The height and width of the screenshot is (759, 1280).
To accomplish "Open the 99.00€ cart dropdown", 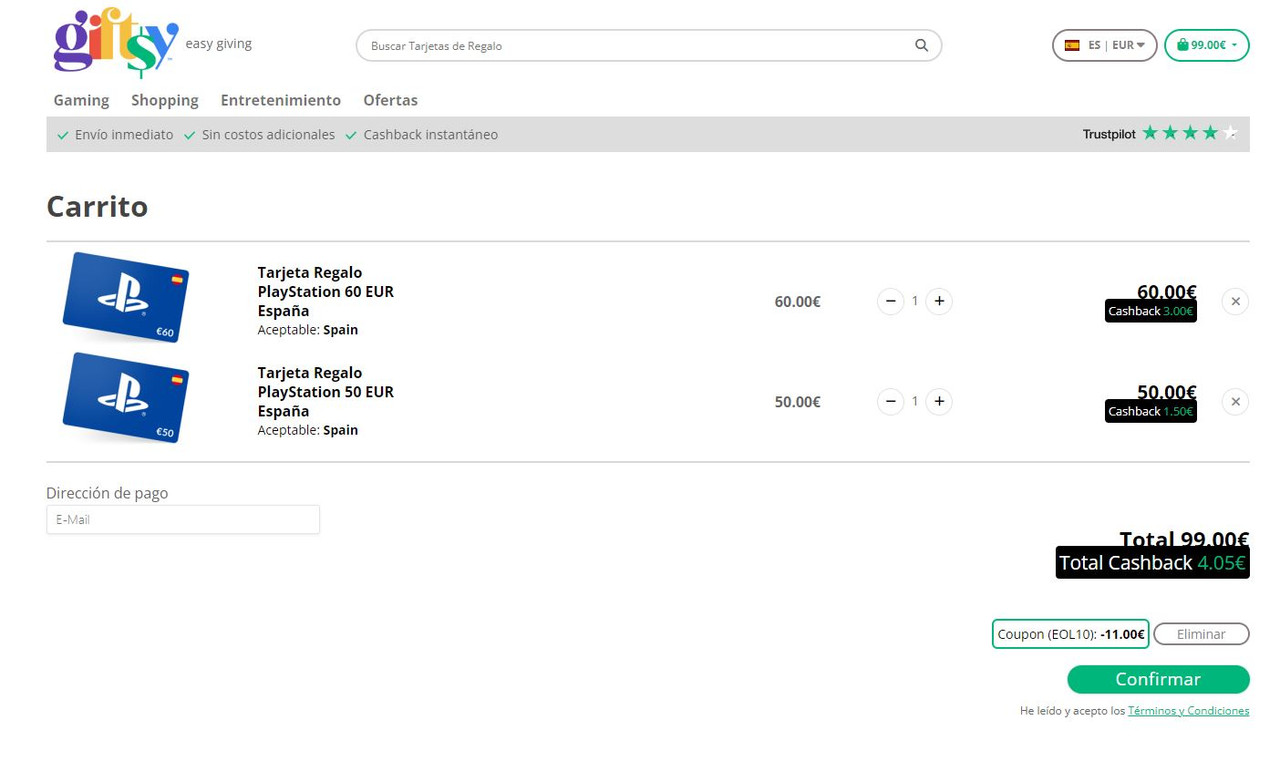I will pyautogui.click(x=1206, y=45).
